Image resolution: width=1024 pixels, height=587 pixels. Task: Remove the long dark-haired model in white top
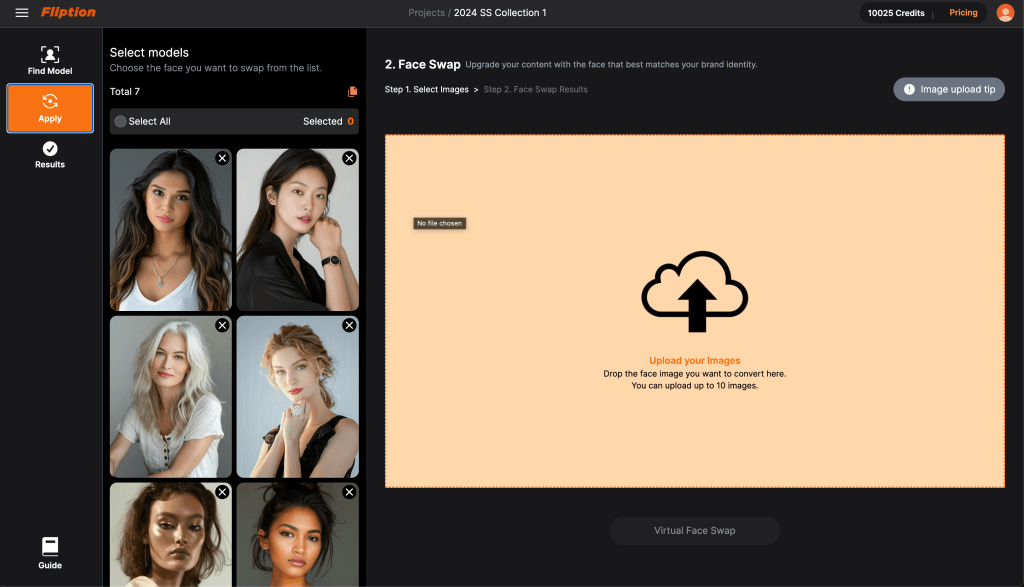(222, 158)
